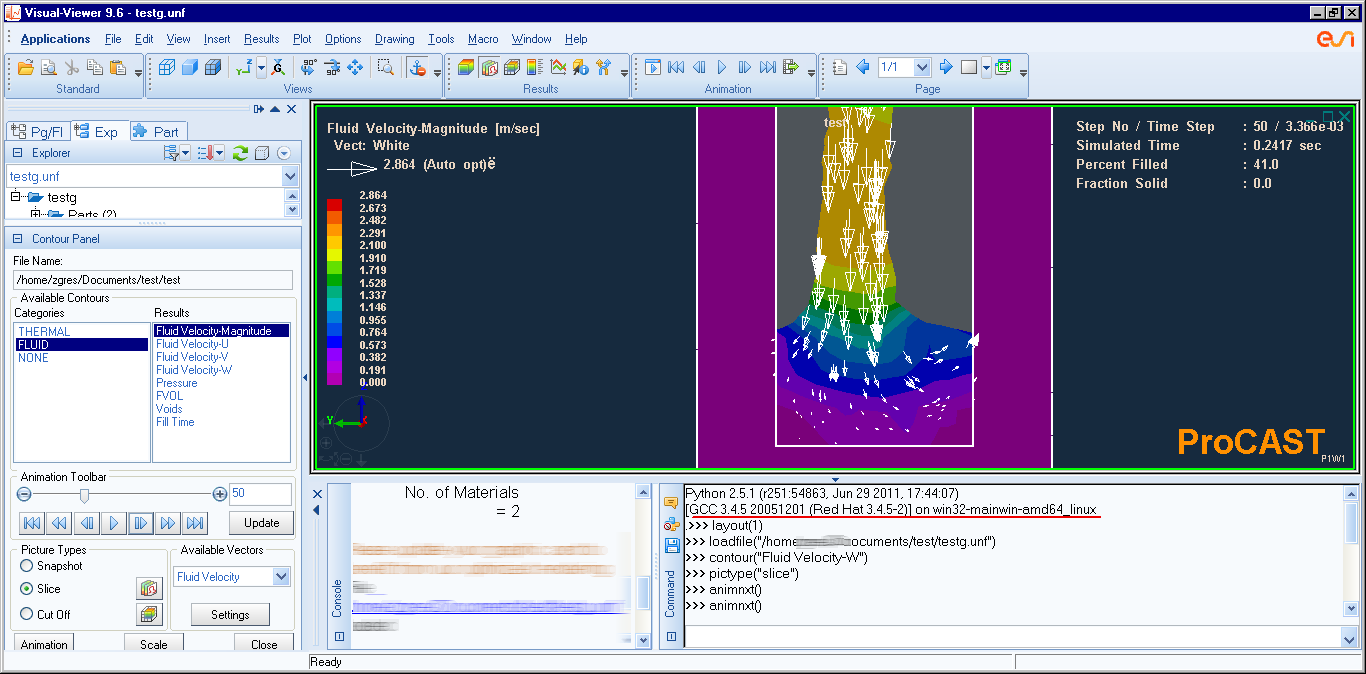
Task: Collapse the Explorer panel section
Action: click(x=17, y=153)
